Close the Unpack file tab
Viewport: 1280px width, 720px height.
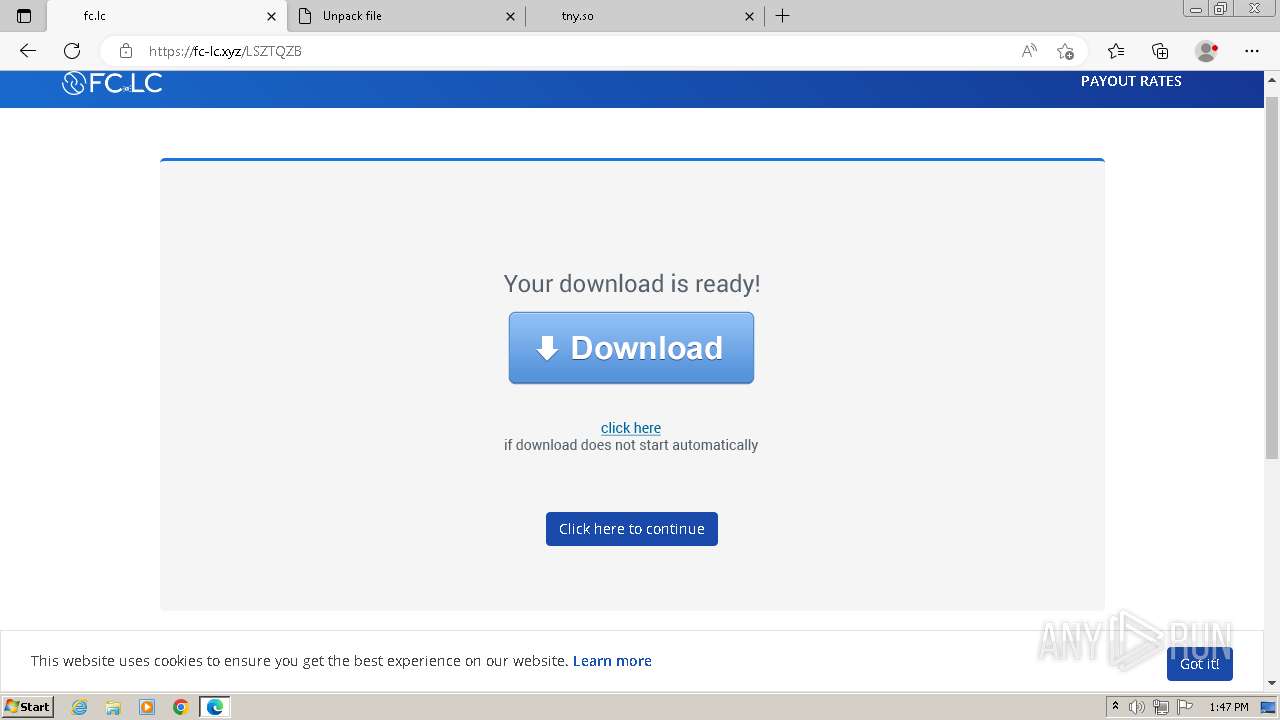510,16
